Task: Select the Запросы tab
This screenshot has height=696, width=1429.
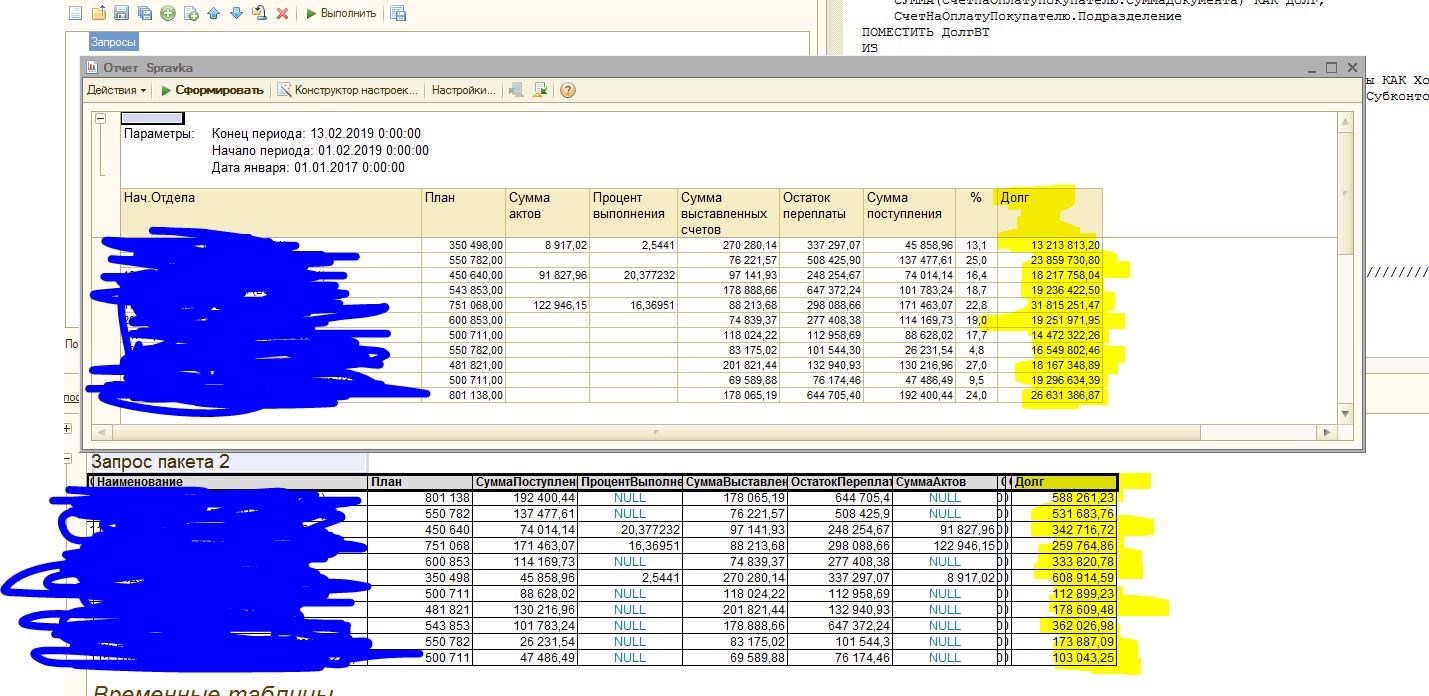Action: (x=113, y=42)
